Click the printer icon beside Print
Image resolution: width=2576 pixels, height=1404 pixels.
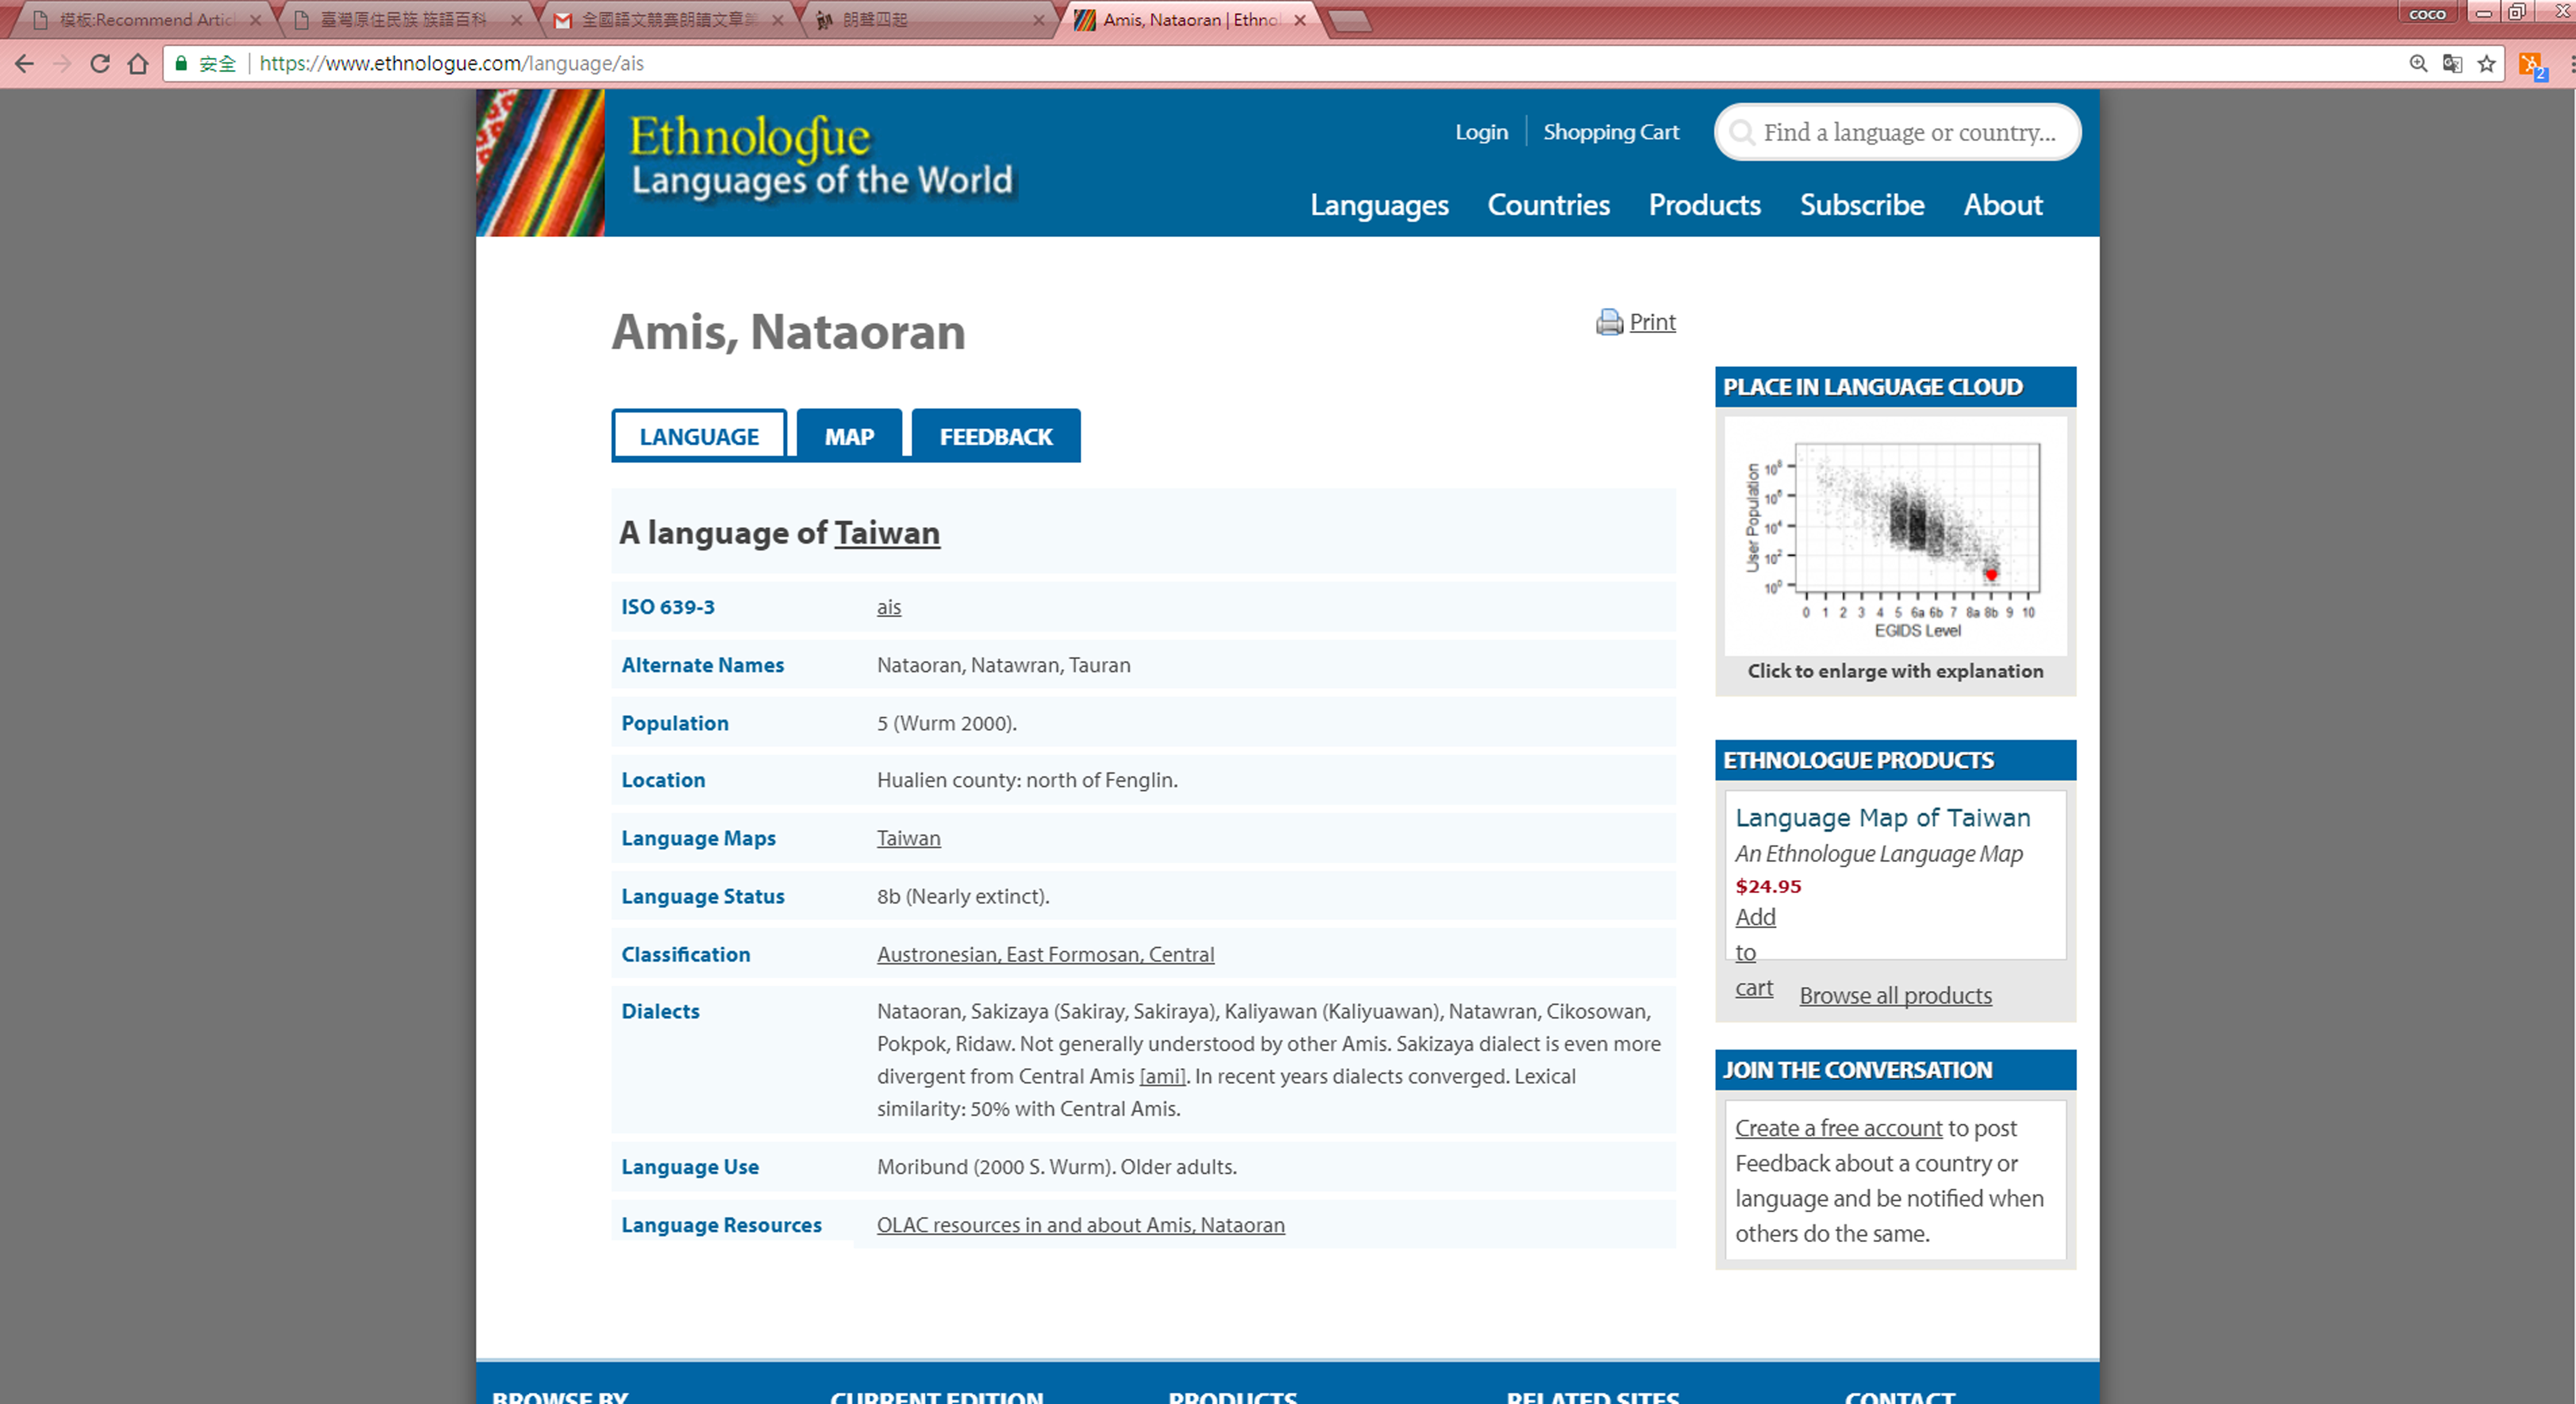point(1609,322)
